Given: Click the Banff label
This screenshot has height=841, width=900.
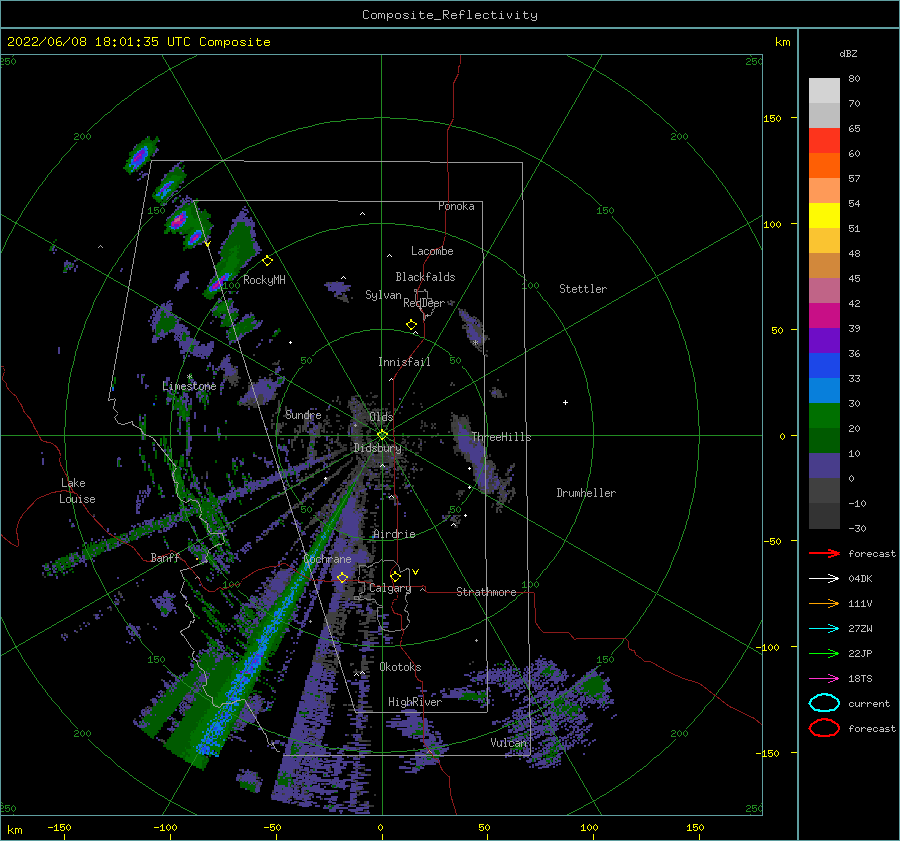Looking at the screenshot, I should (x=165, y=557).
